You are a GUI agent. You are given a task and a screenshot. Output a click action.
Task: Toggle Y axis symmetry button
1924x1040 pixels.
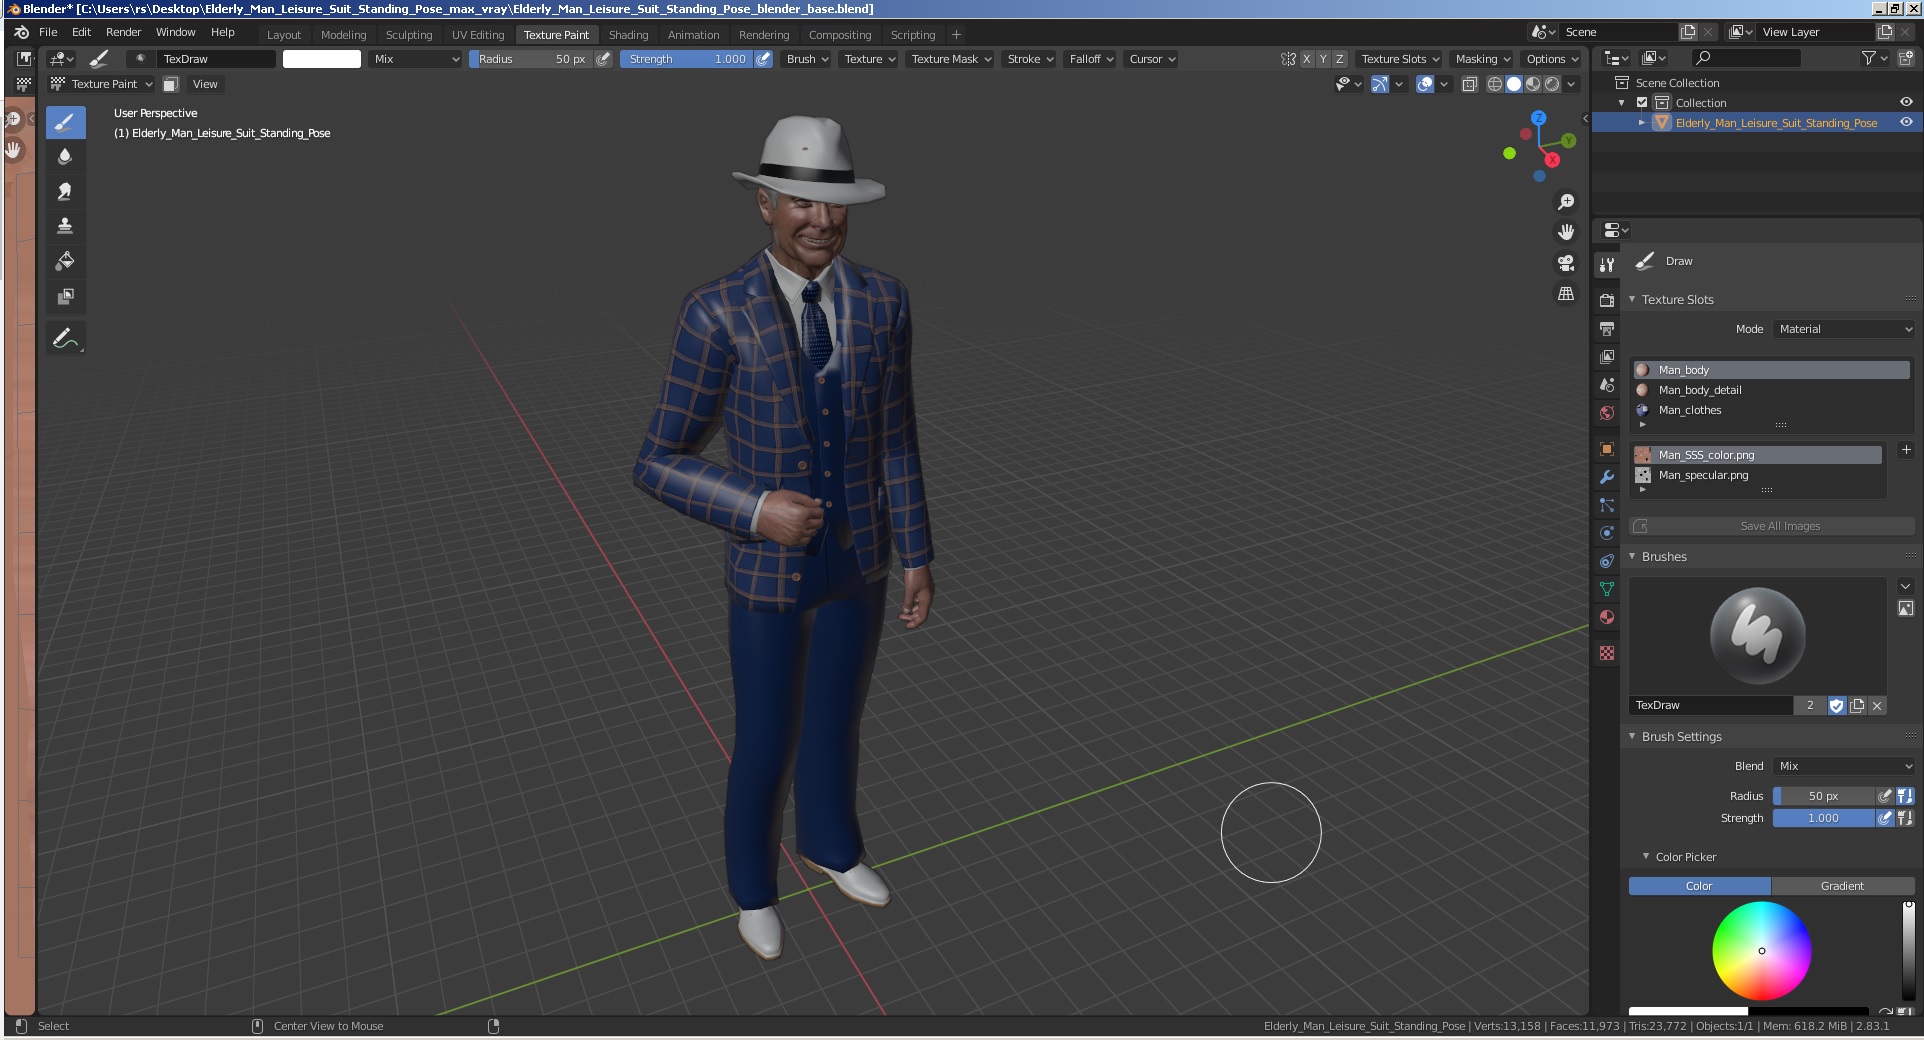pyautogui.click(x=1323, y=59)
